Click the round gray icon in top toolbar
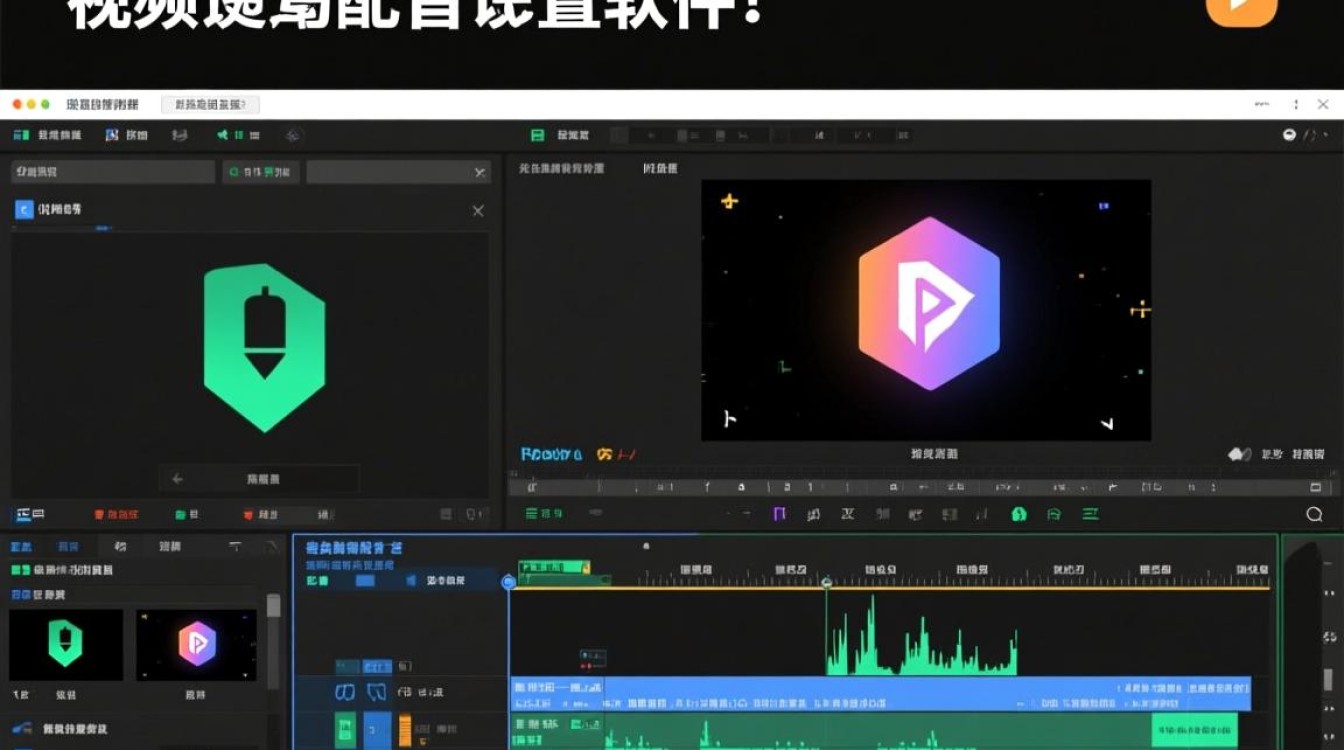Viewport: 1344px width, 750px height. click(x=293, y=135)
